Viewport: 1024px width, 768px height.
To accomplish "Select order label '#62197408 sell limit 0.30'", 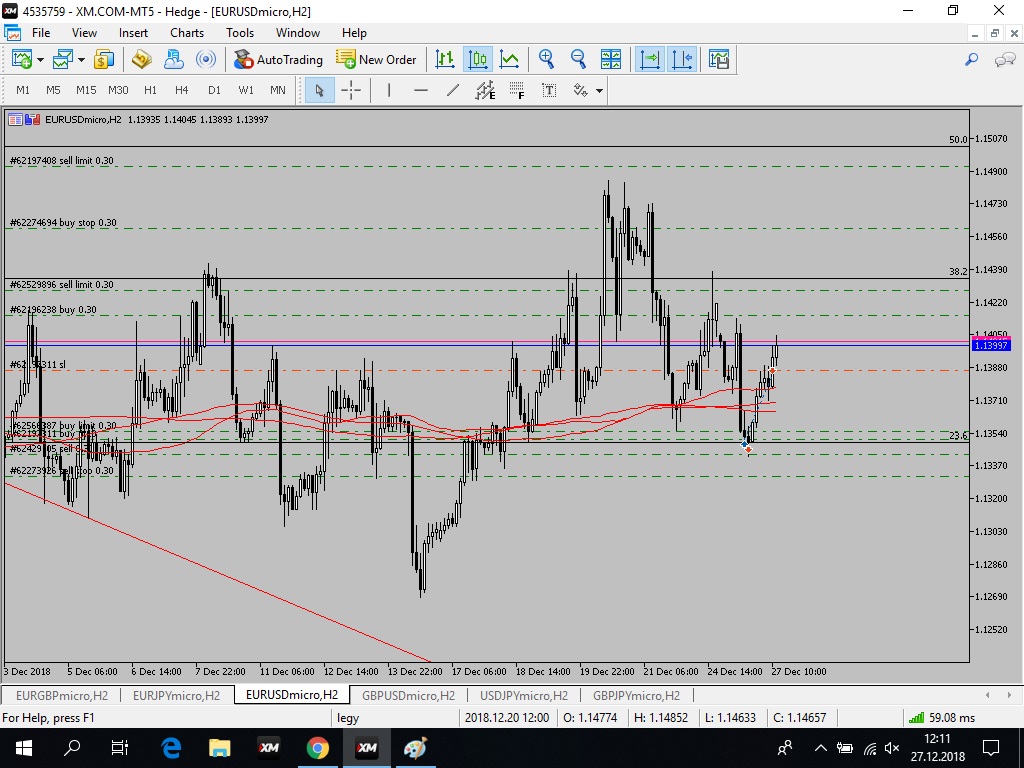I will [62, 161].
